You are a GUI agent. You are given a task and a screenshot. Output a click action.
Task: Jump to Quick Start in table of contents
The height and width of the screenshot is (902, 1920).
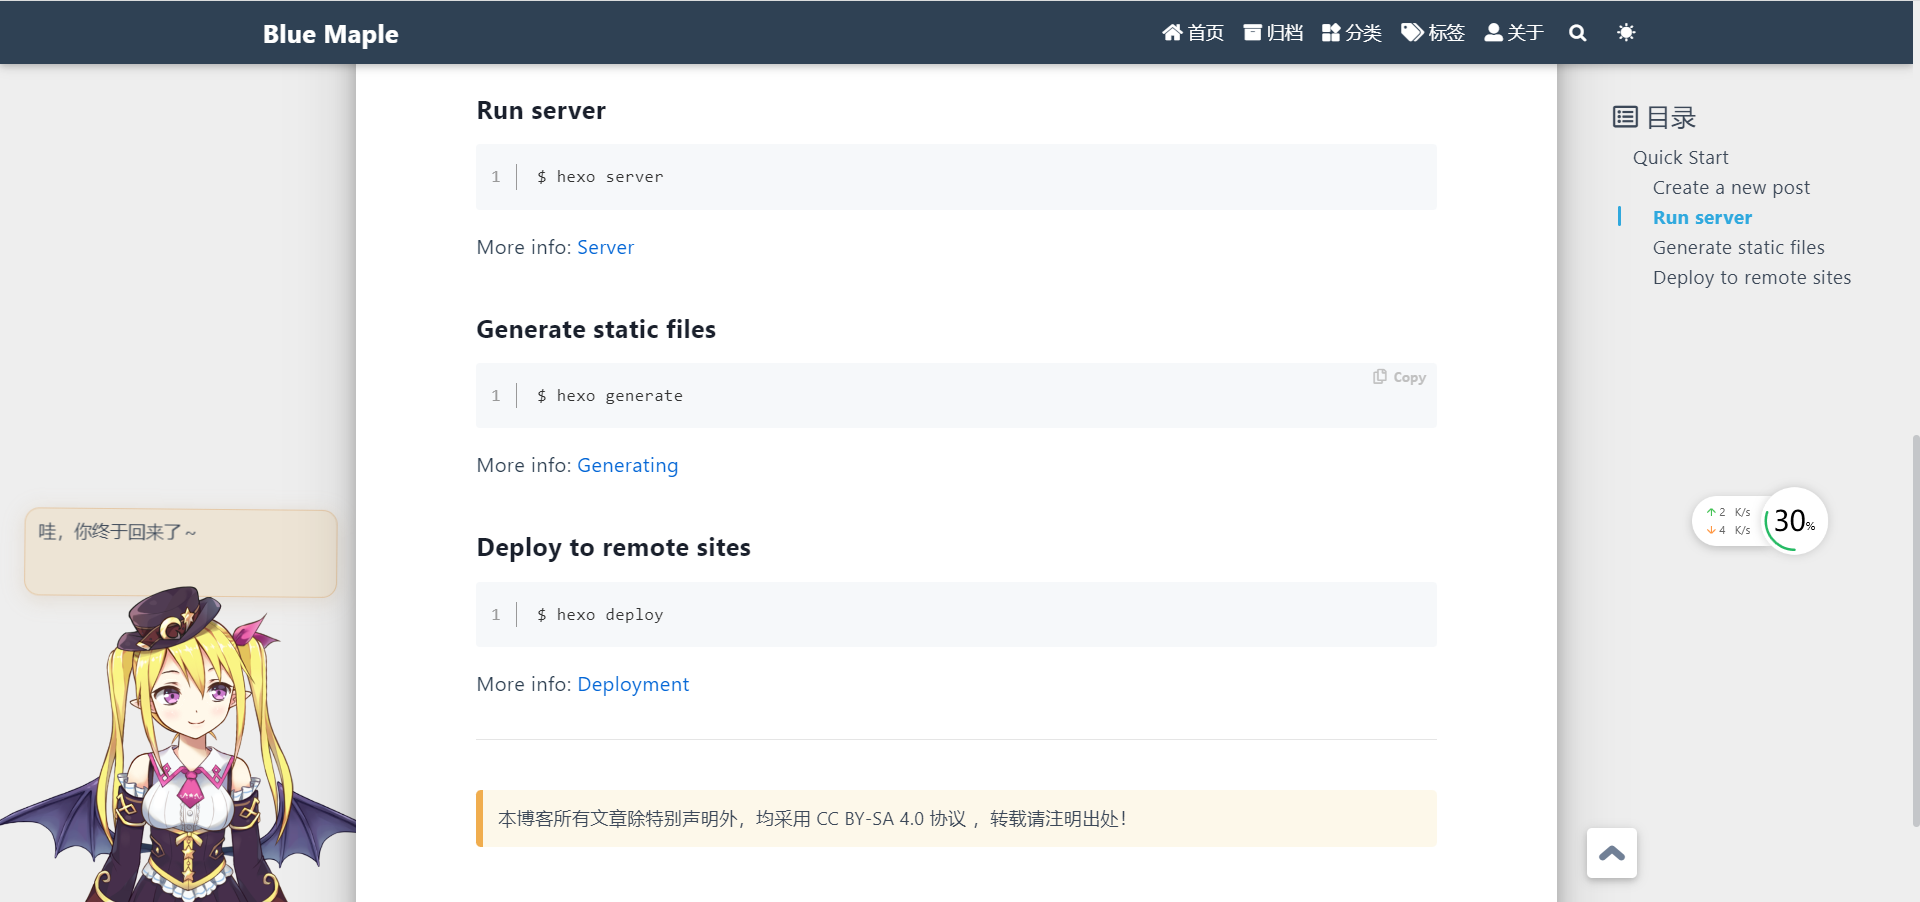(1680, 158)
